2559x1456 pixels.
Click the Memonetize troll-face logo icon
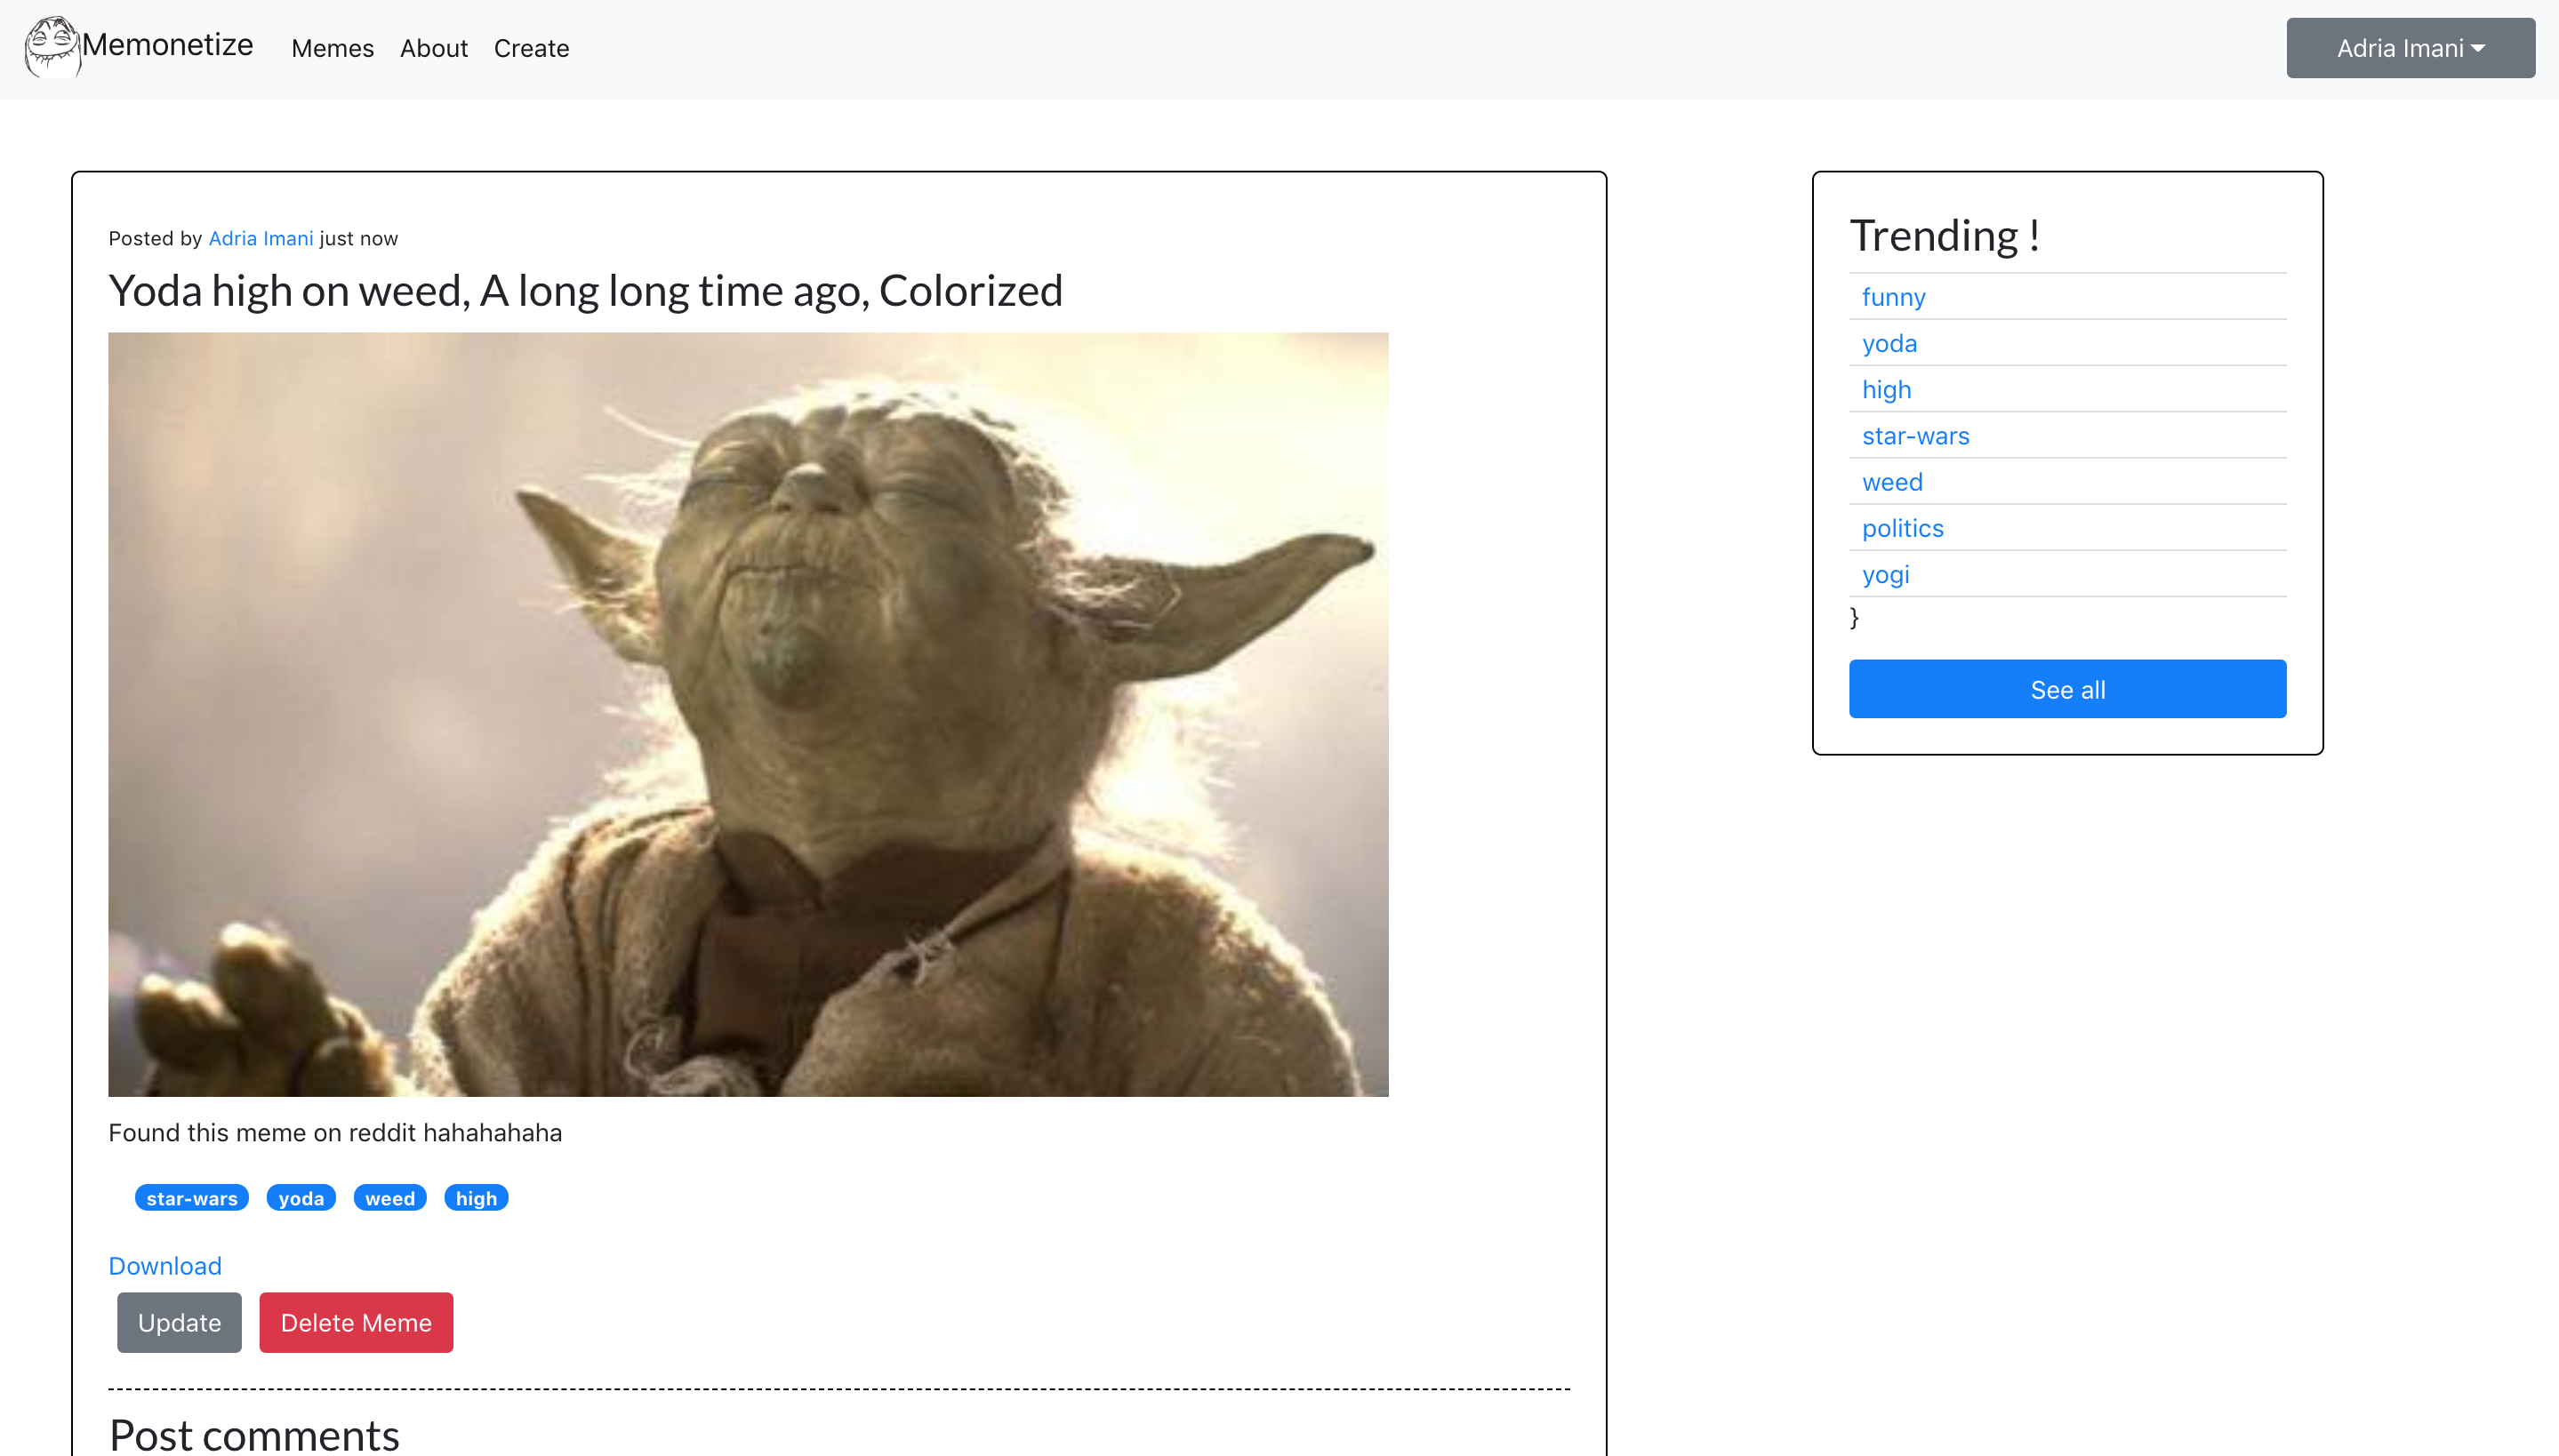53,47
